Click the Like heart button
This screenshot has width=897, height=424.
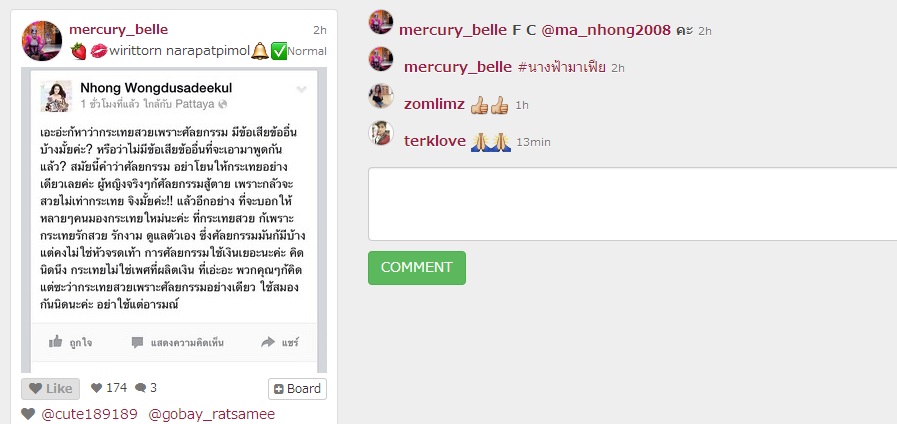pos(50,389)
